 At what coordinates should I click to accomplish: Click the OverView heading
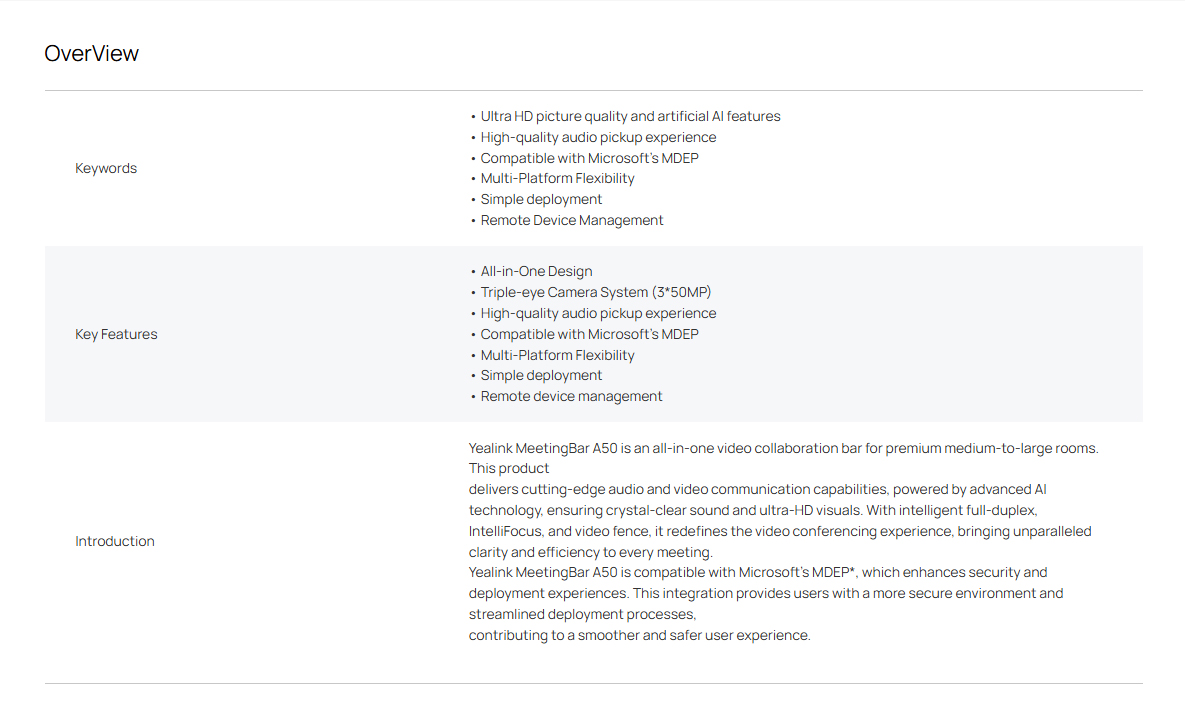91,54
